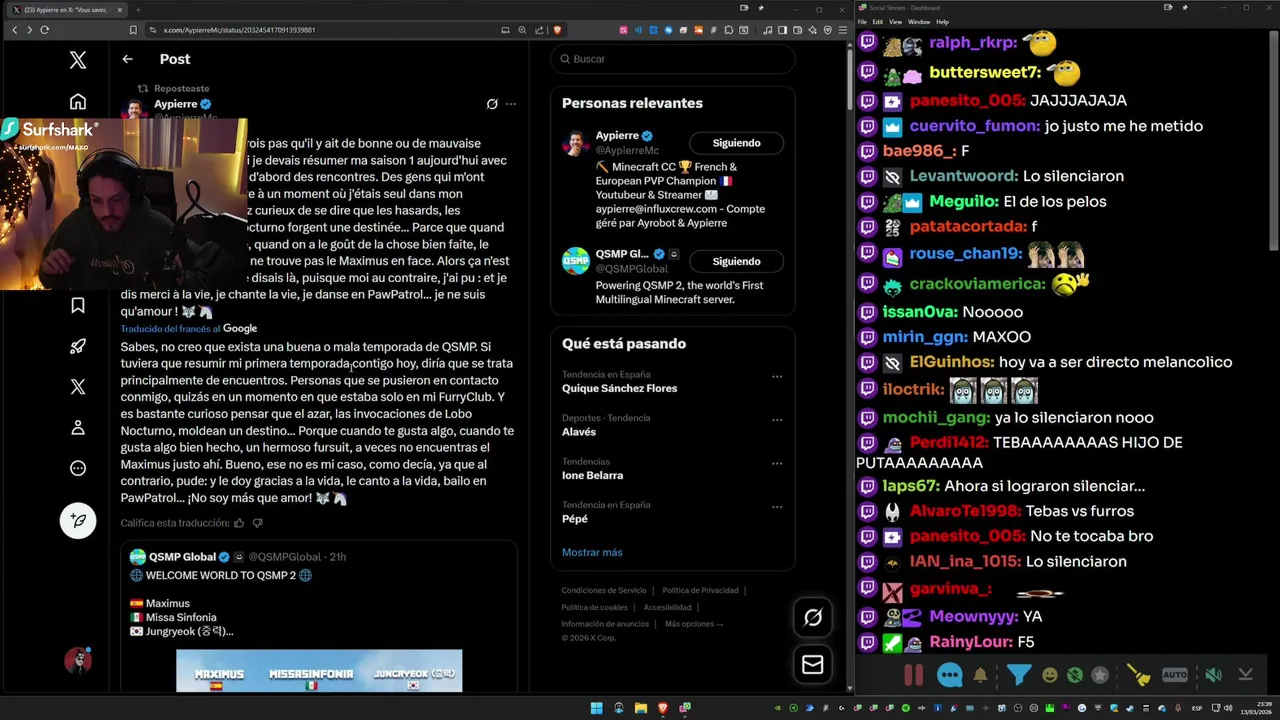
Task: Open the blue filter funnel in Social Stream
Action: 1019,675
